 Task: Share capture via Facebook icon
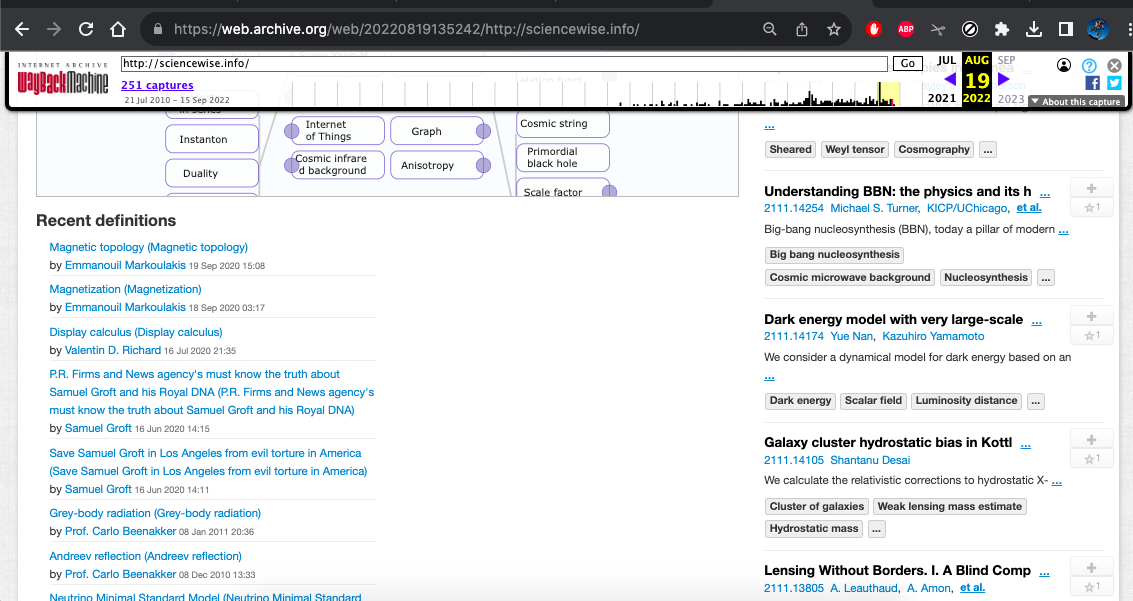click(1092, 83)
